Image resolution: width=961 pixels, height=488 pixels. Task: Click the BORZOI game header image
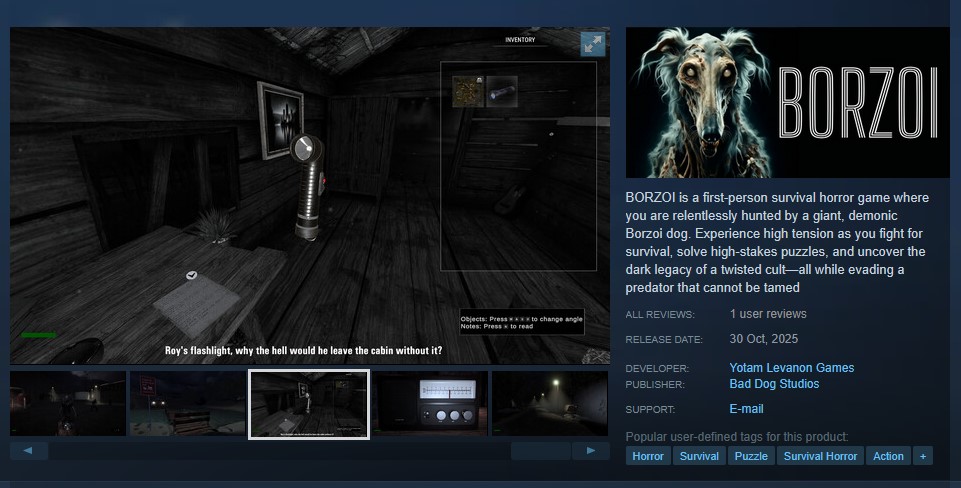point(788,102)
